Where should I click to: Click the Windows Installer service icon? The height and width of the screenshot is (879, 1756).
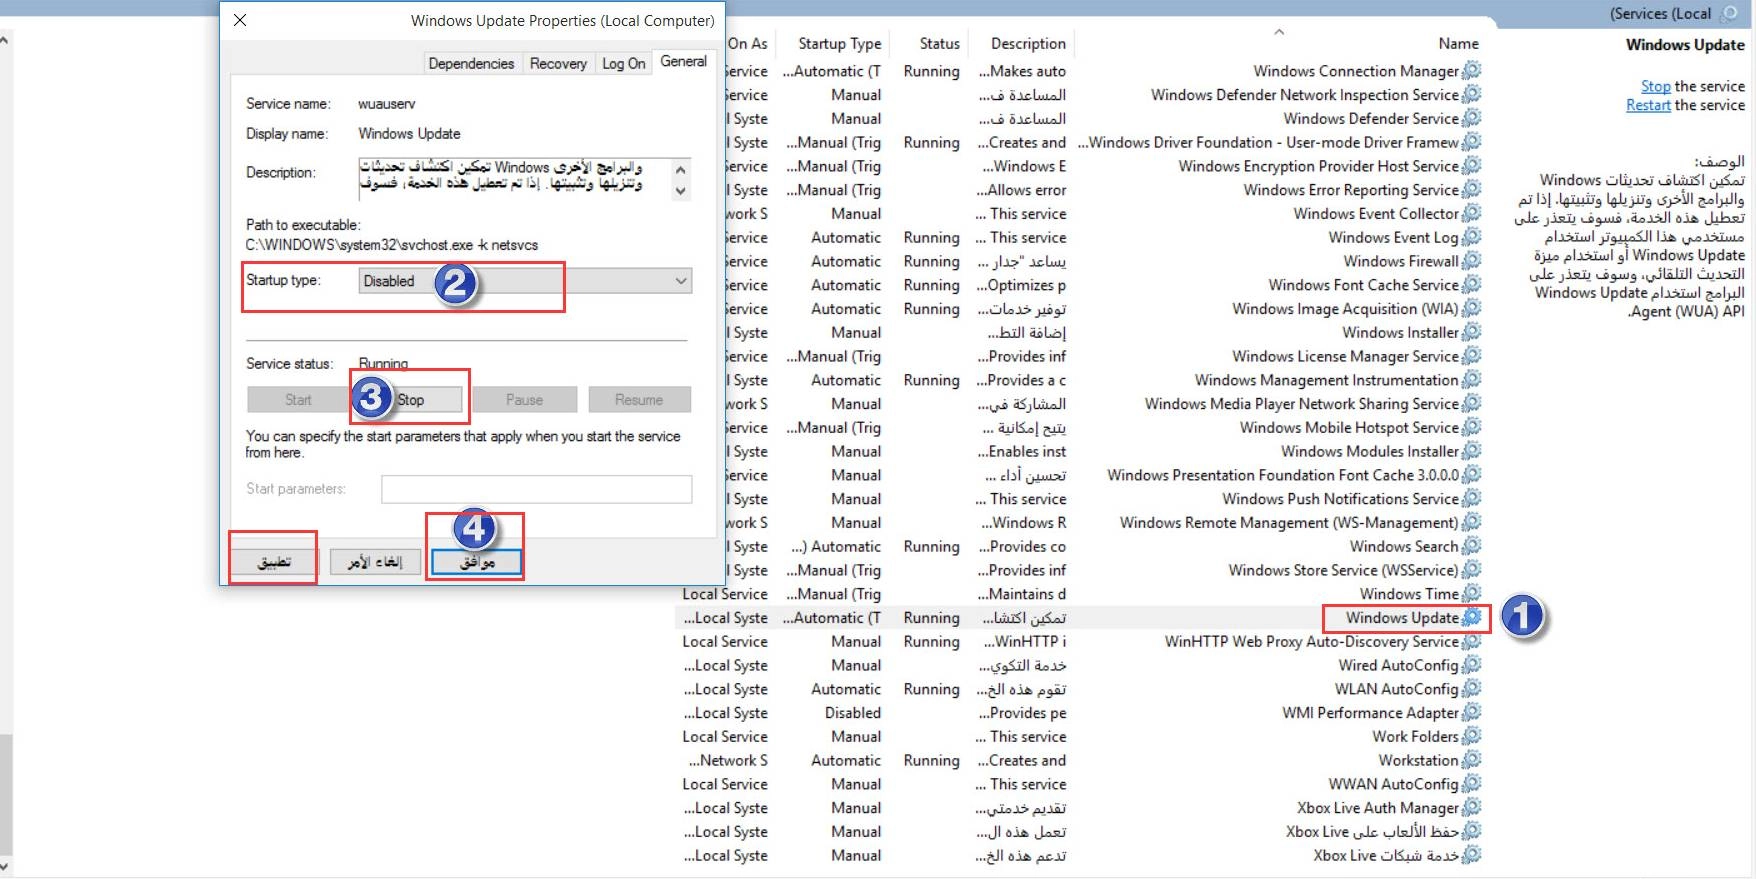(x=1471, y=332)
